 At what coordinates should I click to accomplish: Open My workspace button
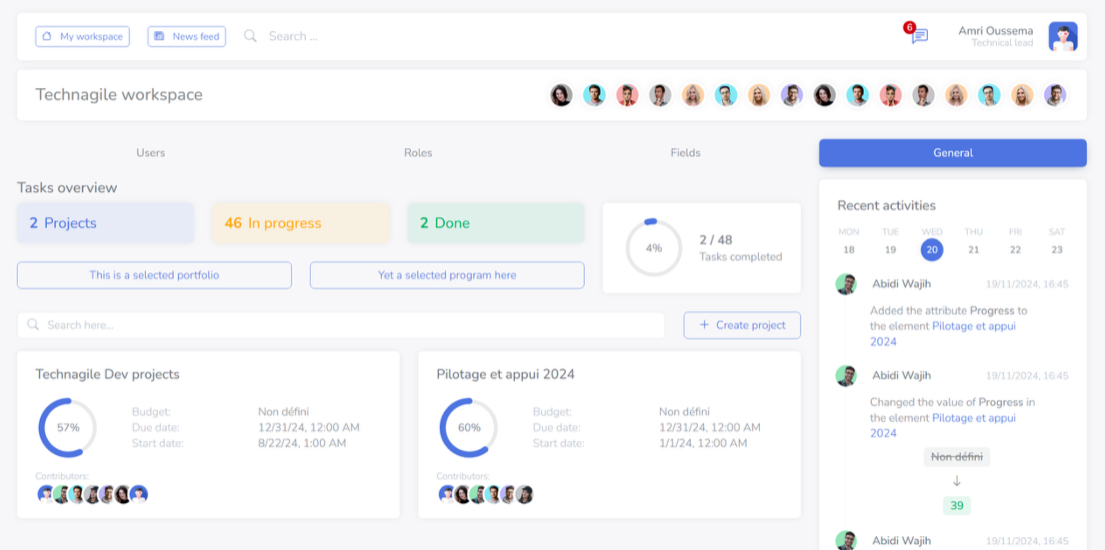coord(82,37)
